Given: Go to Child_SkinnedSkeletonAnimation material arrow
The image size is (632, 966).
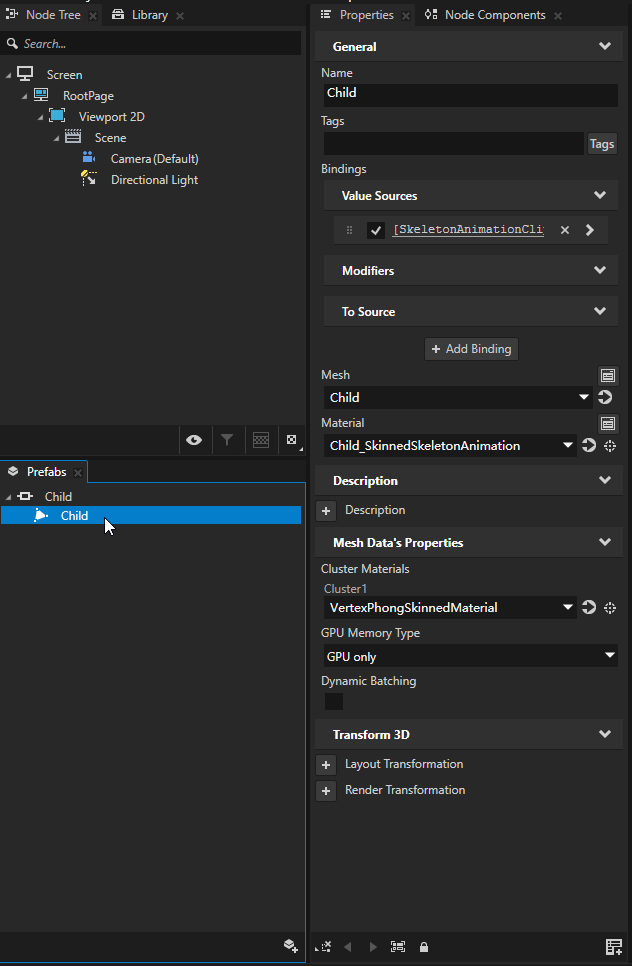Looking at the screenshot, I should pos(589,445).
